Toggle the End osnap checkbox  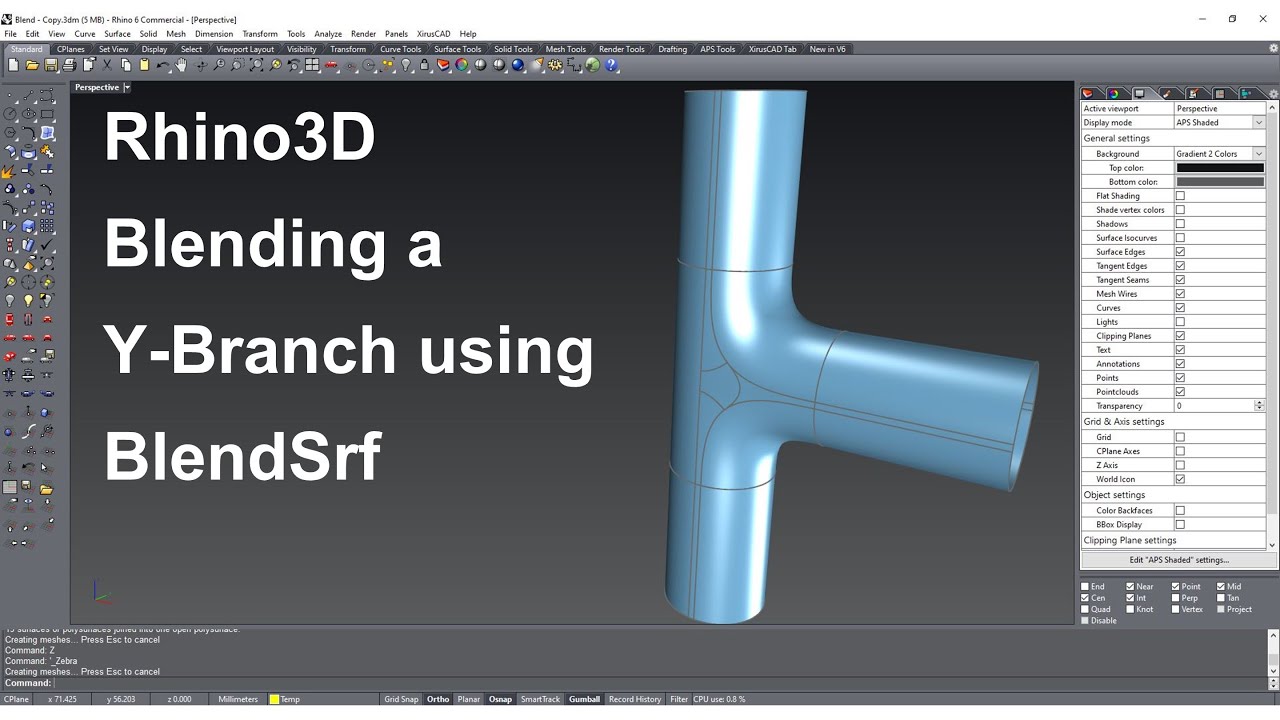tap(1085, 587)
